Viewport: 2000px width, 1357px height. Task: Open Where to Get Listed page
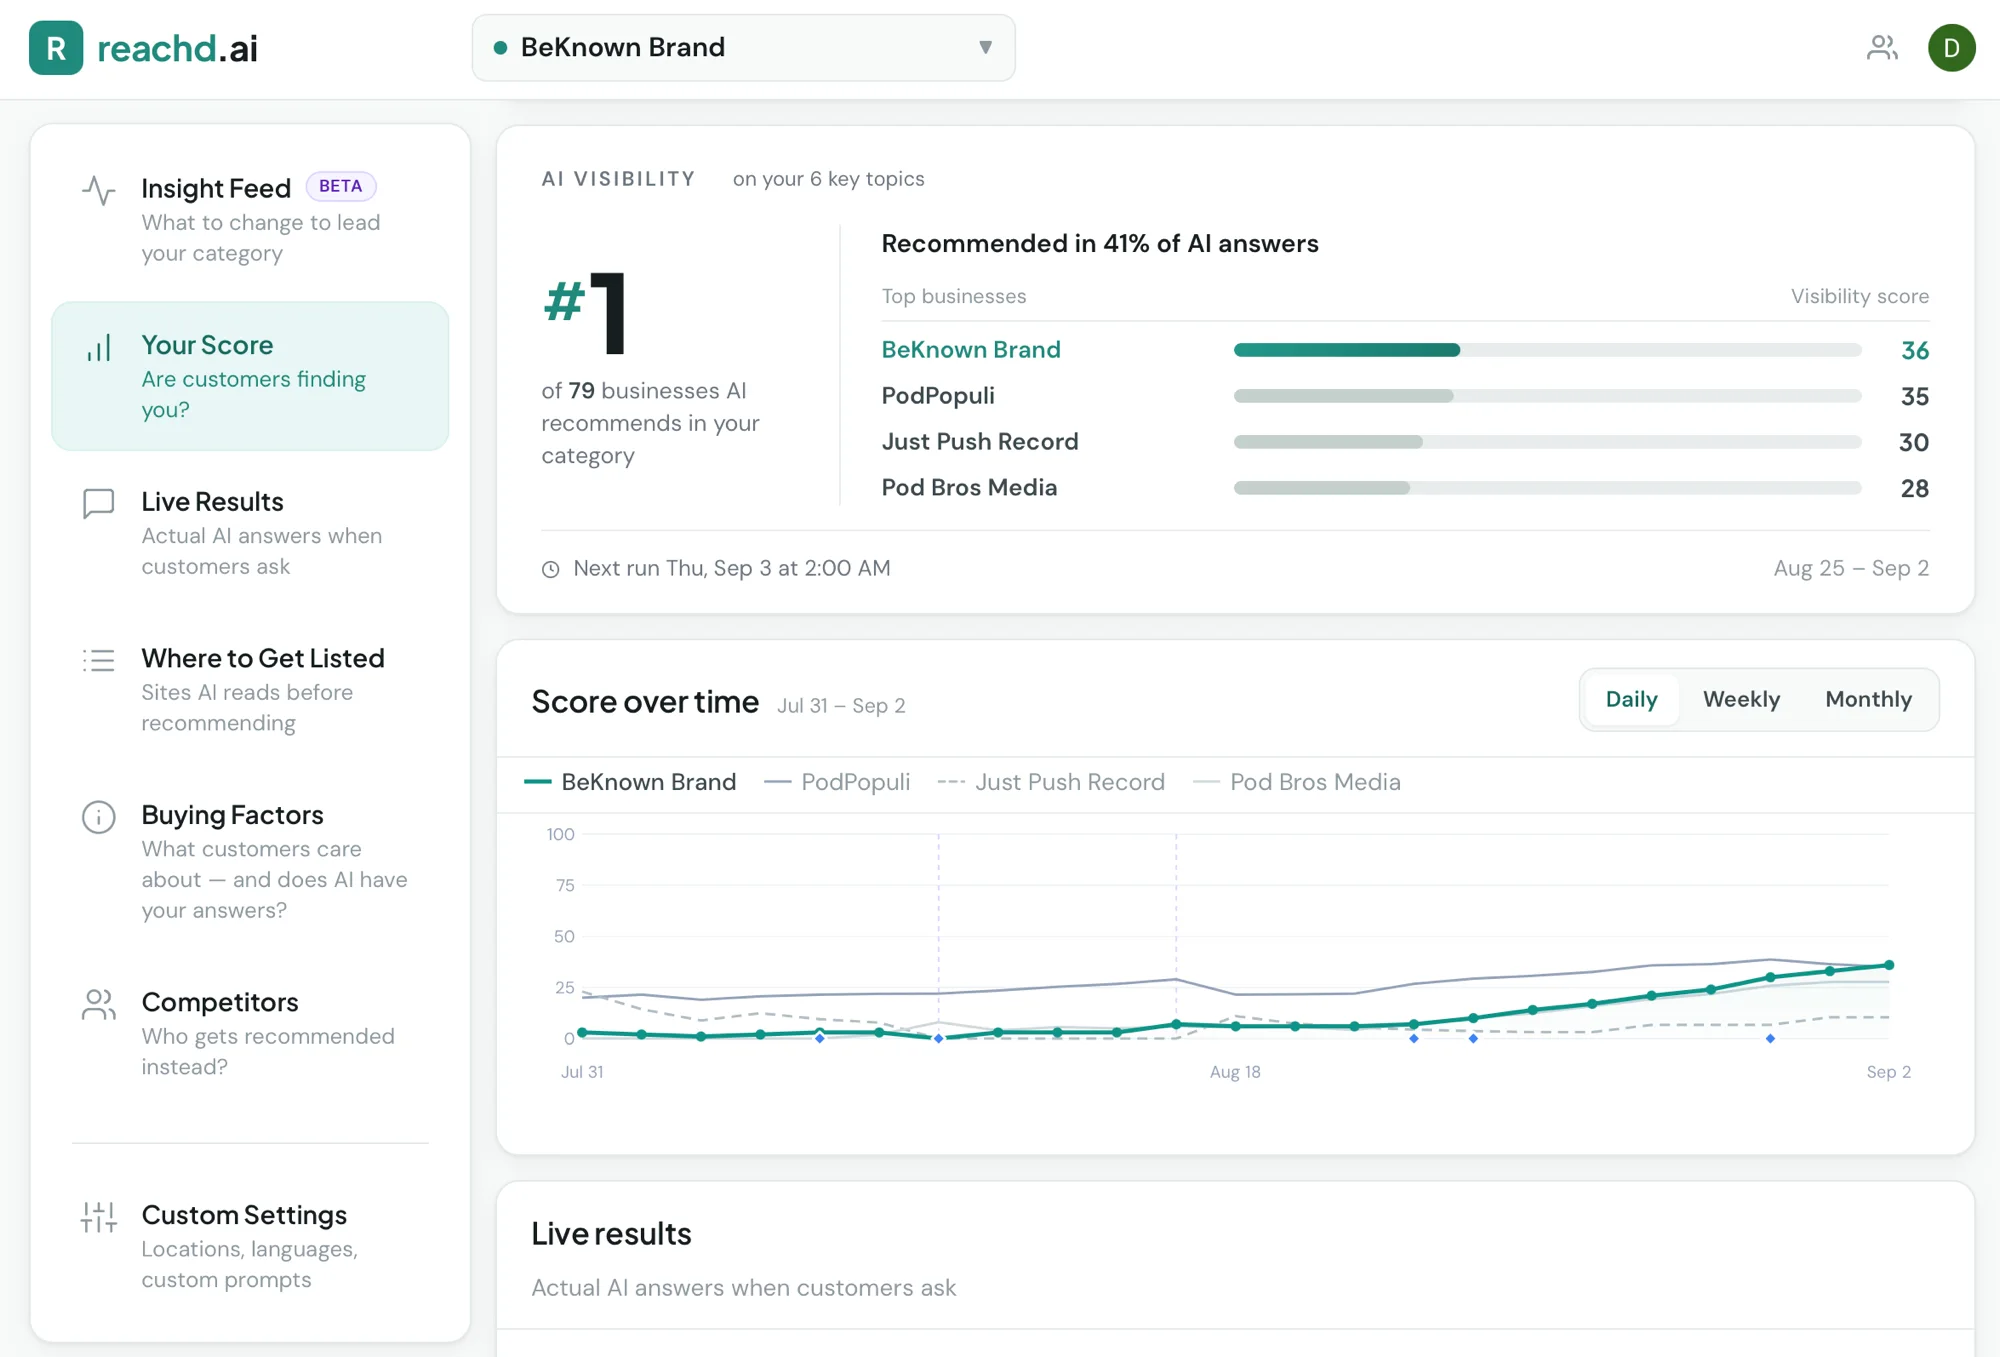click(250, 689)
